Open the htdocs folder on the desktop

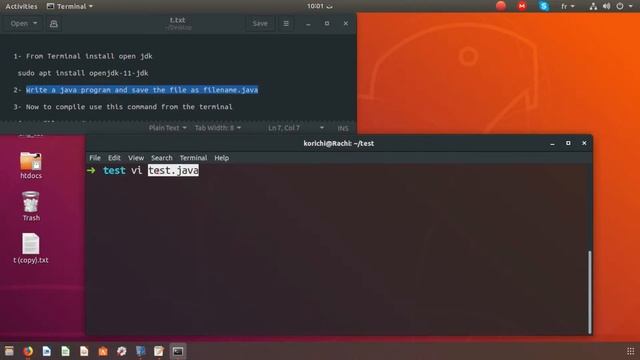31,165
